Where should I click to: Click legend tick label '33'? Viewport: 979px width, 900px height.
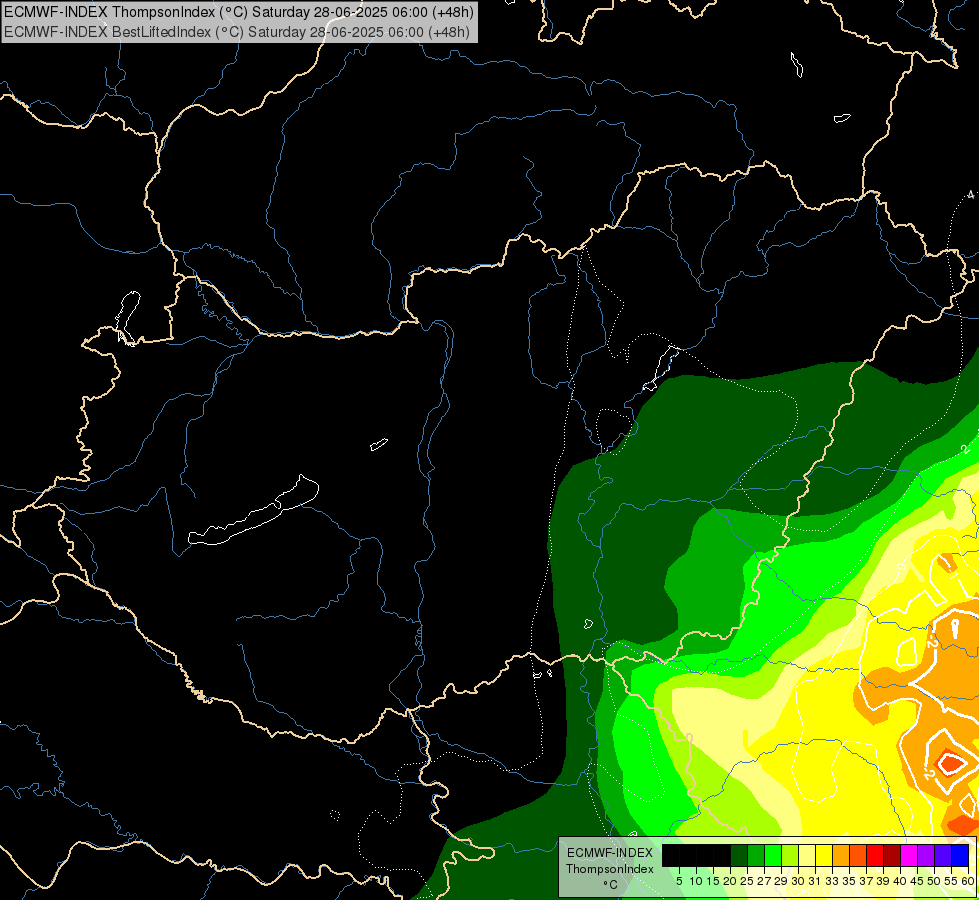[832, 881]
